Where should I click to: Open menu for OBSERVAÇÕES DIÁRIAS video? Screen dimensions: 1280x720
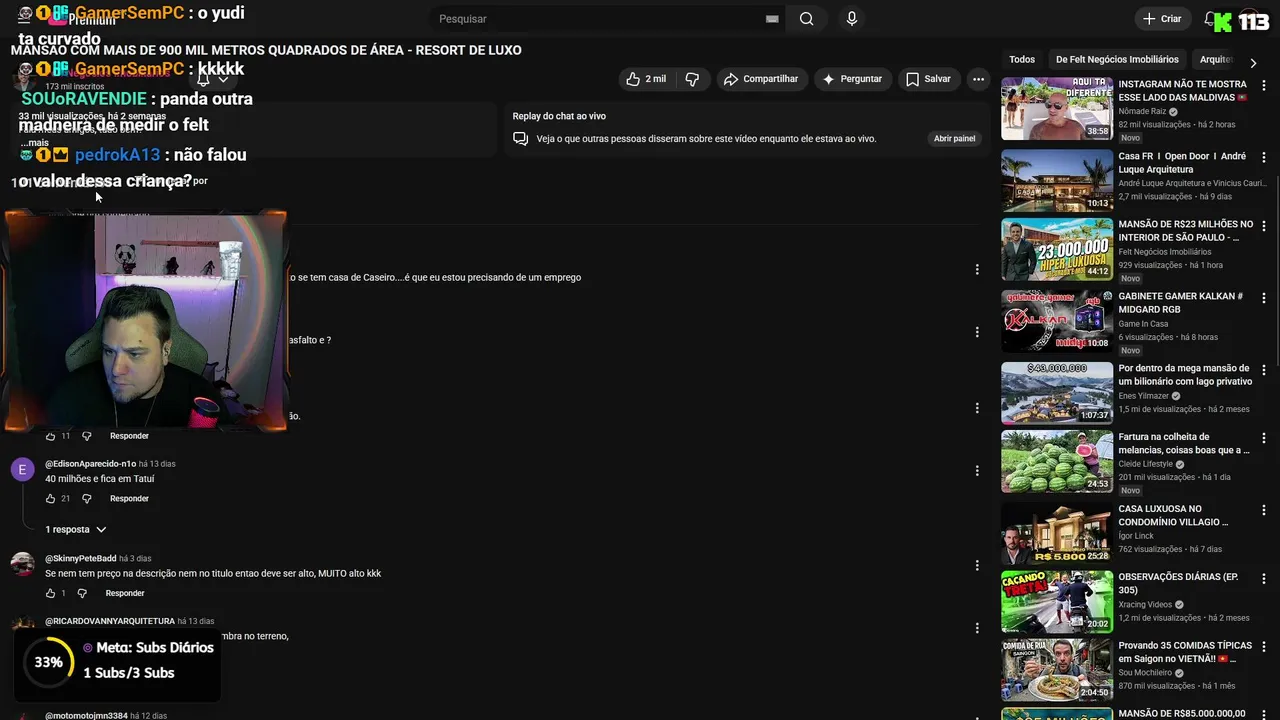(1264, 578)
